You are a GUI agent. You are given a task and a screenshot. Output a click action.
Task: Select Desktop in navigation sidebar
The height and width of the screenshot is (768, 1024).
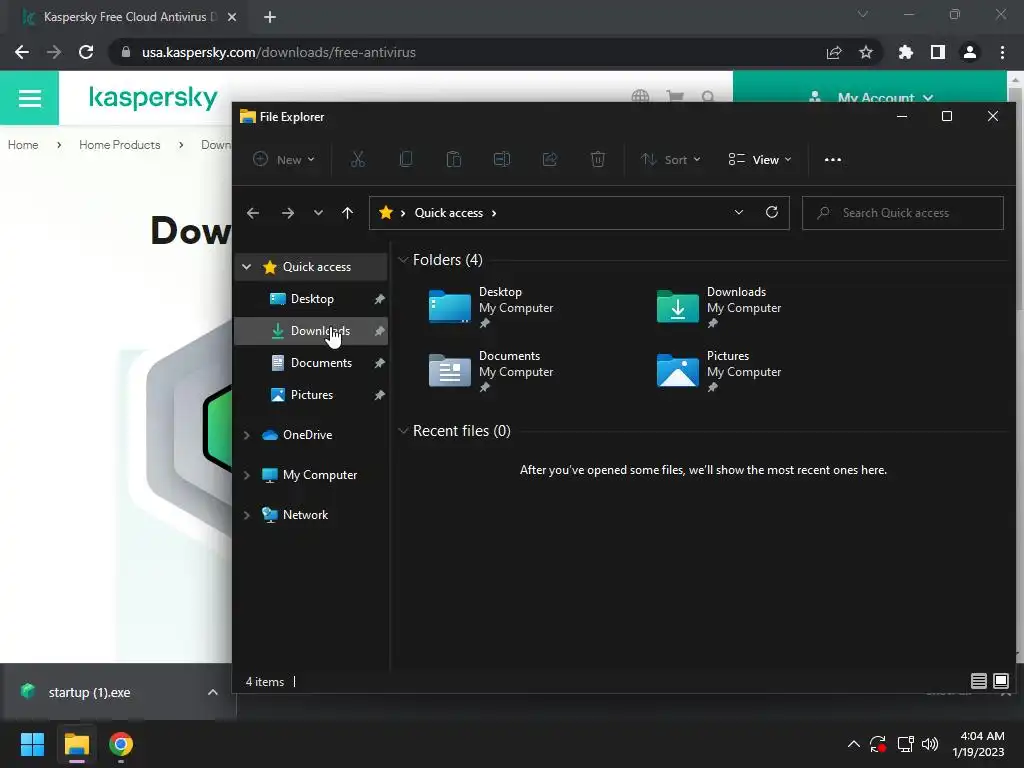[x=311, y=299]
